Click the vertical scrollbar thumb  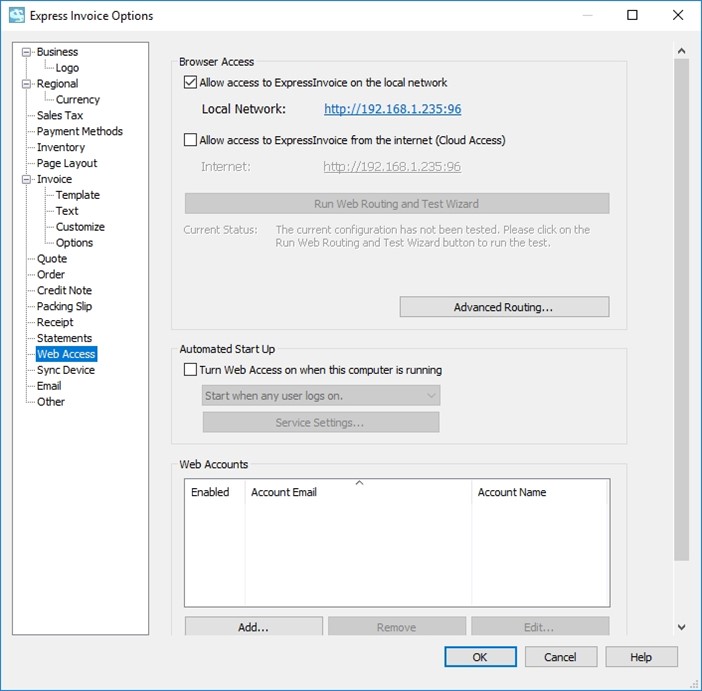coord(681,309)
